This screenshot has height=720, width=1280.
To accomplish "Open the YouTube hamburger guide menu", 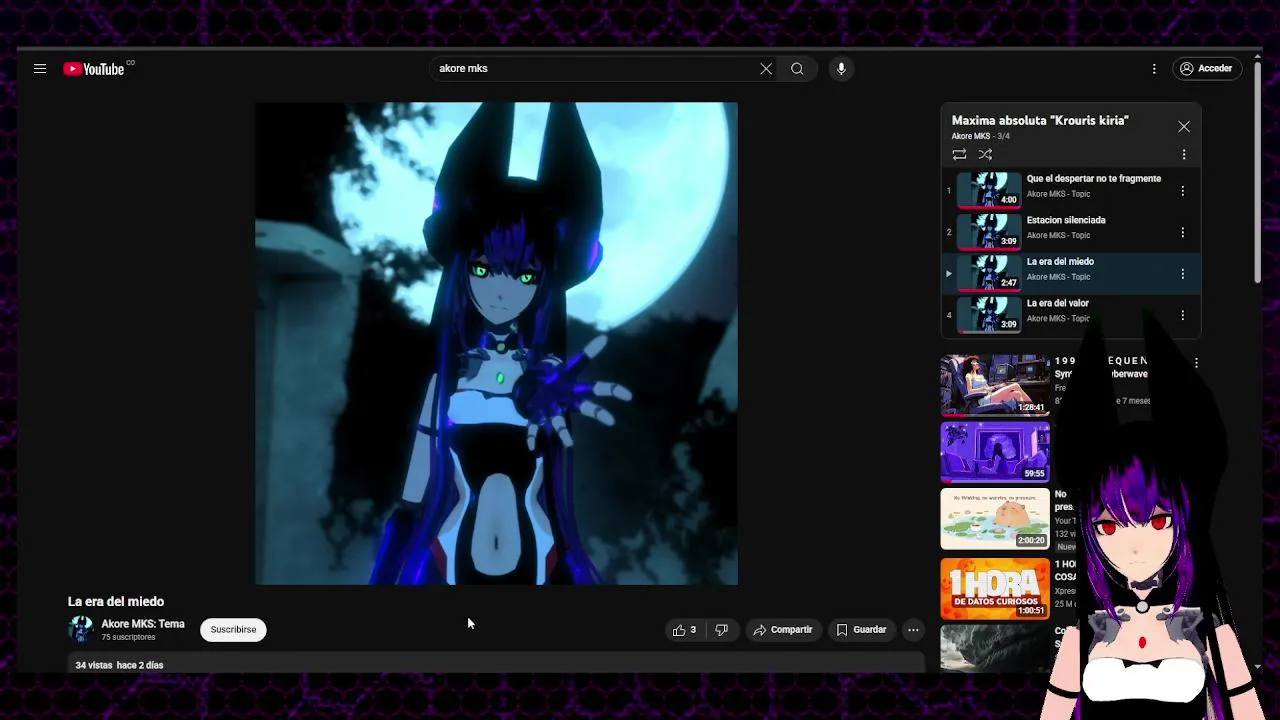I will [x=40, y=69].
